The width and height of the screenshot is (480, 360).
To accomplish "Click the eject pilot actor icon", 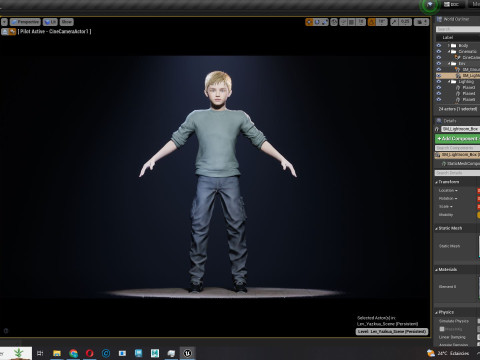I will (x=5, y=32).
